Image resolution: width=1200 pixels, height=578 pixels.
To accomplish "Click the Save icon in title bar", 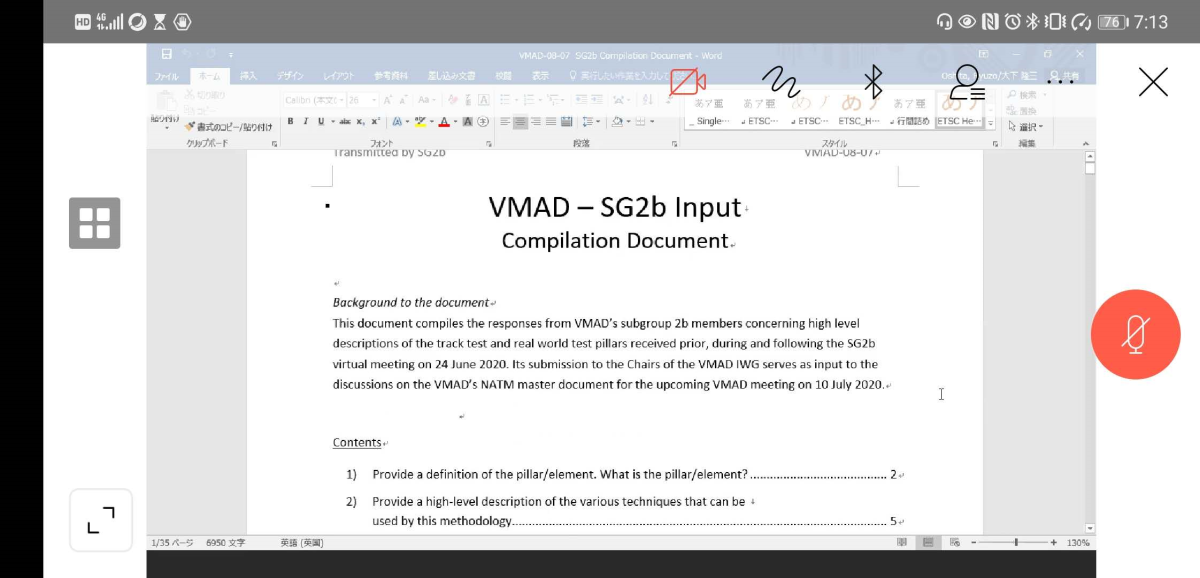I will (x=167, y=55).
